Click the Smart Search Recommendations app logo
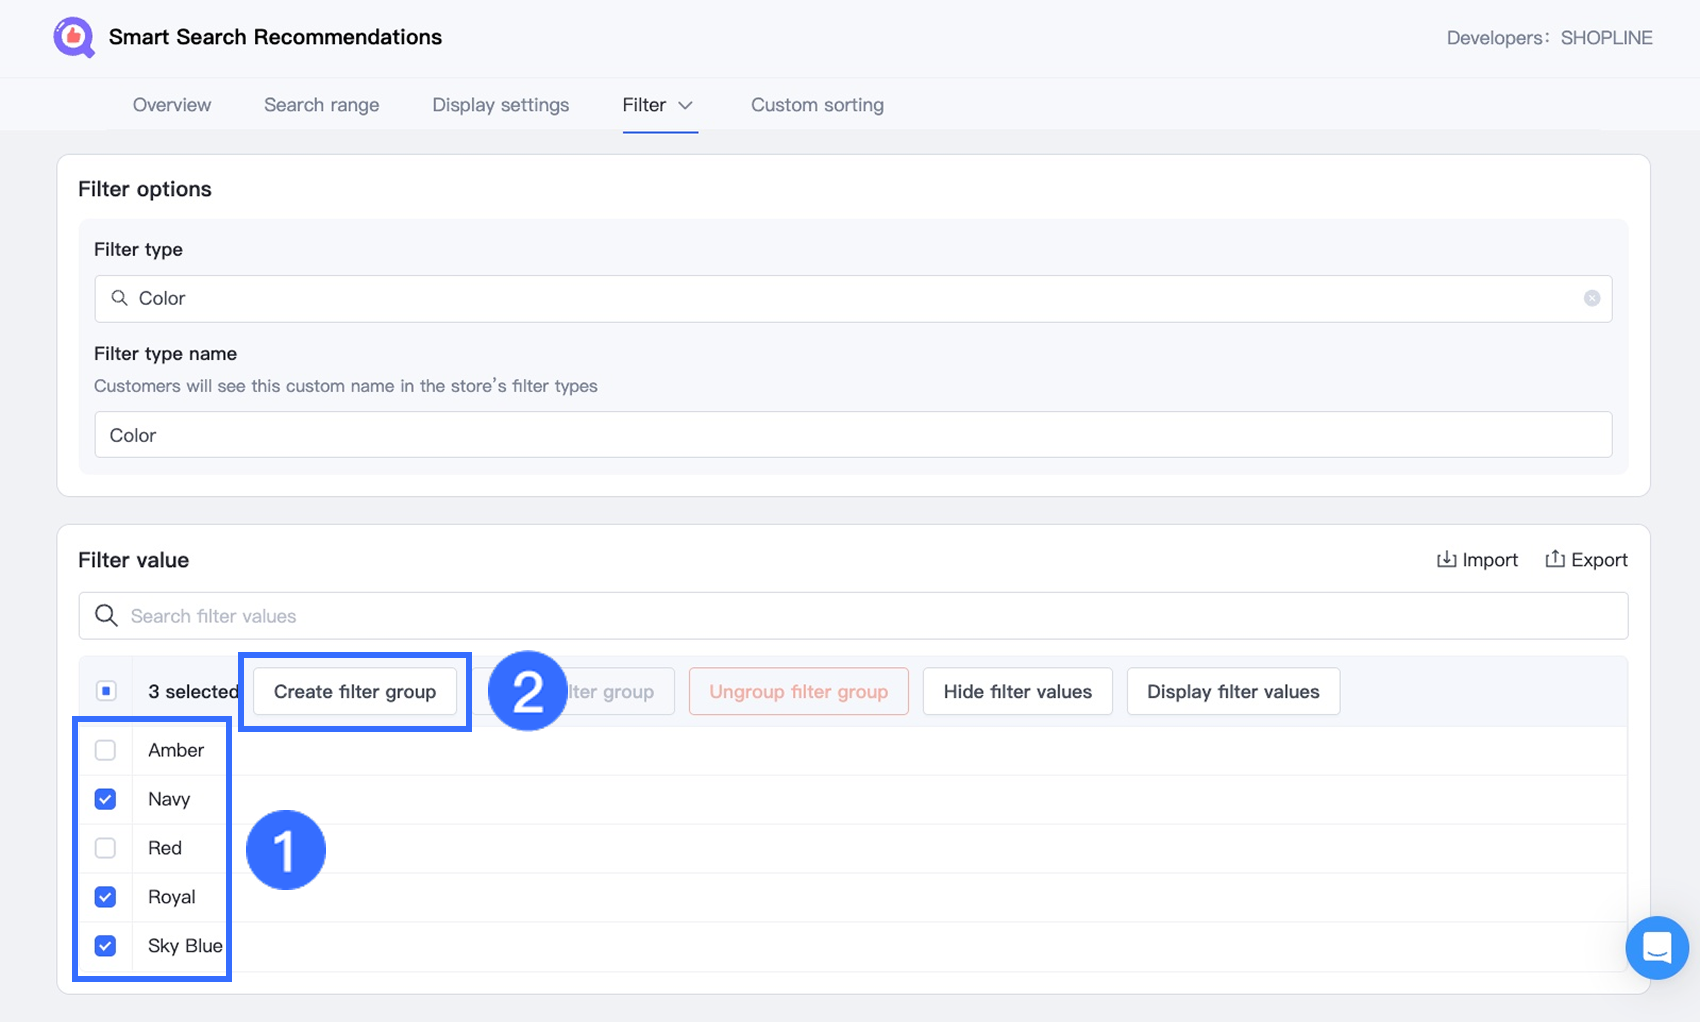Viewport: 1700px width, 1022px height. coord(74,38)
